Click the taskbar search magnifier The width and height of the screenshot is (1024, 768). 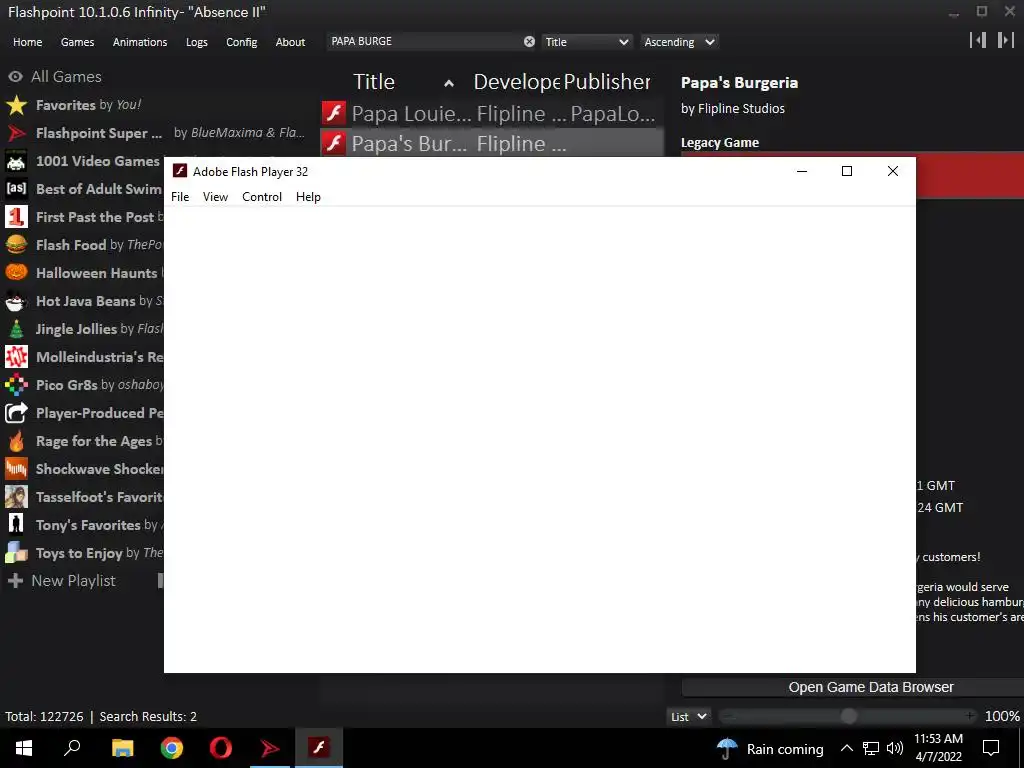pos(72,748)
